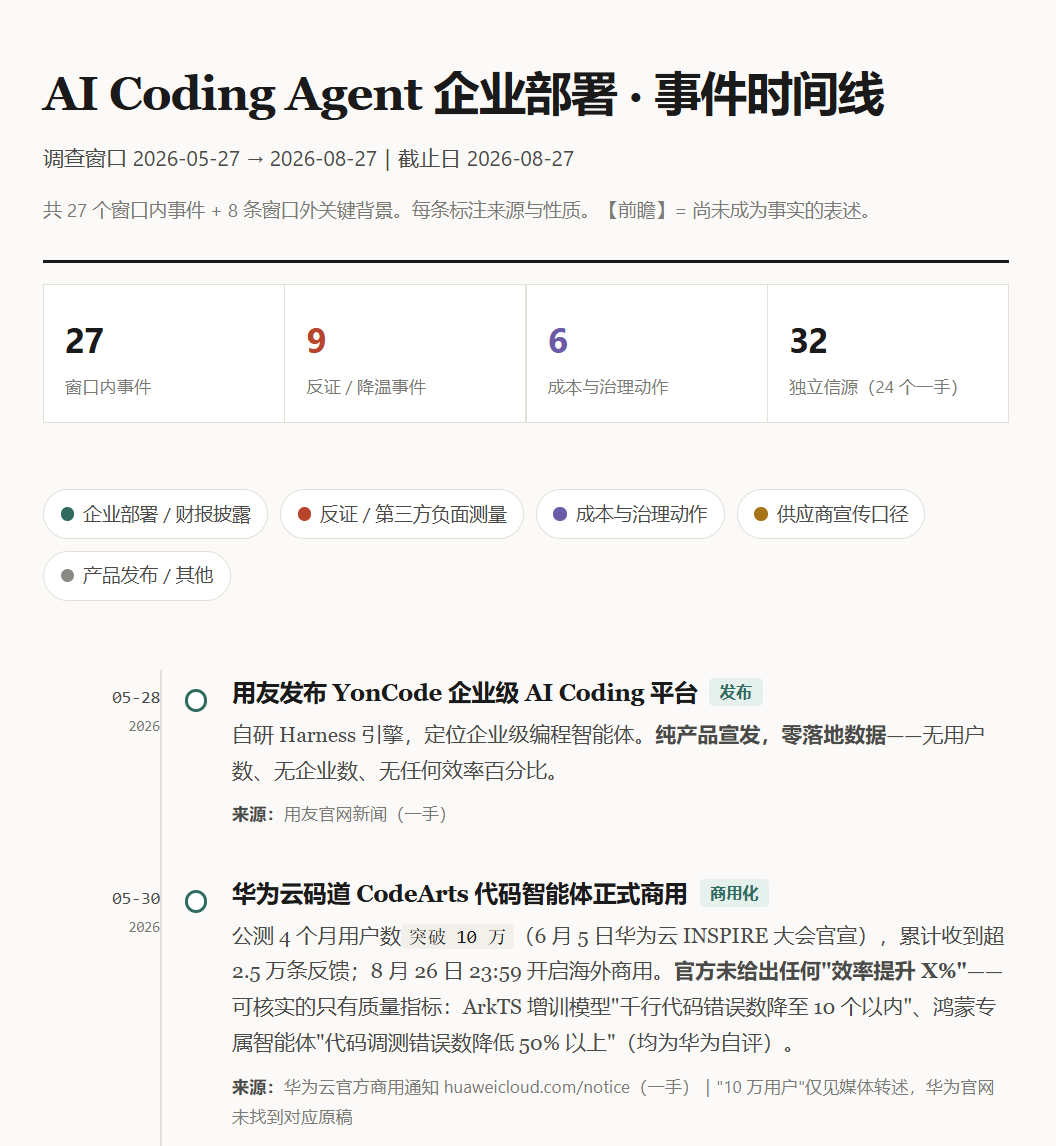
Task: Click the 27 窗口内事件 stat card
Action: (x=164, y=354)
